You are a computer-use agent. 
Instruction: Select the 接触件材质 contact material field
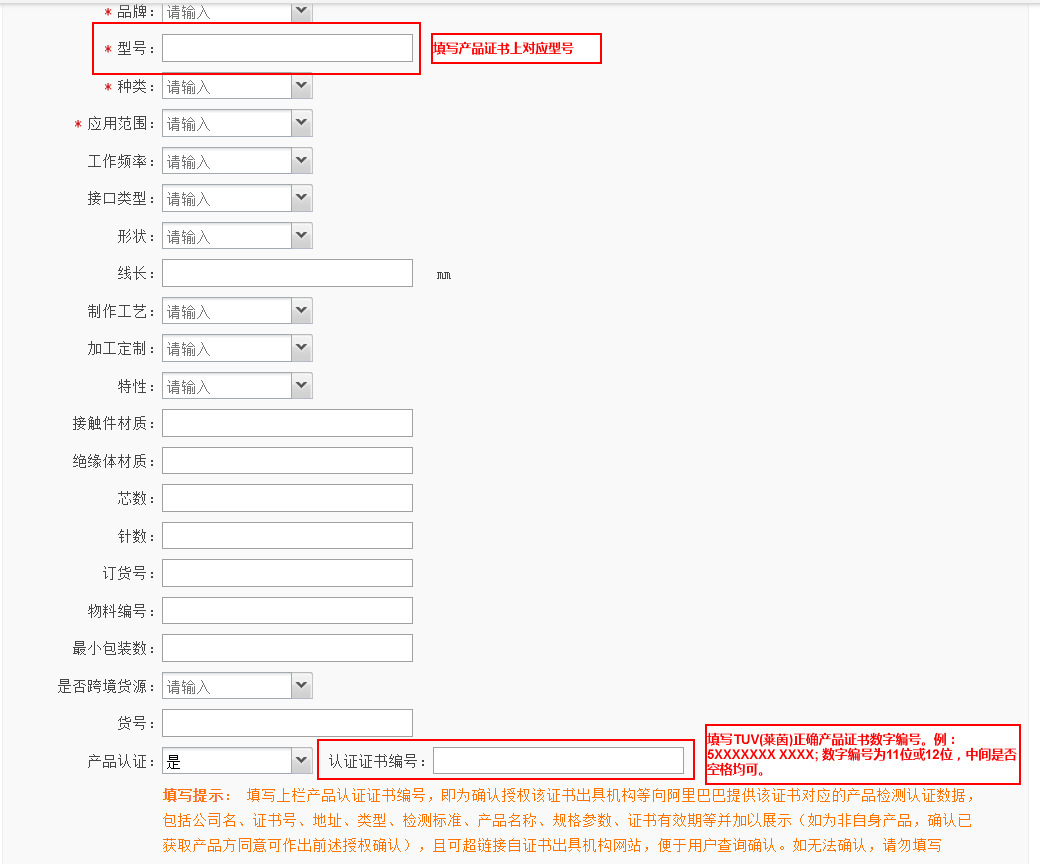click(287, 422)
